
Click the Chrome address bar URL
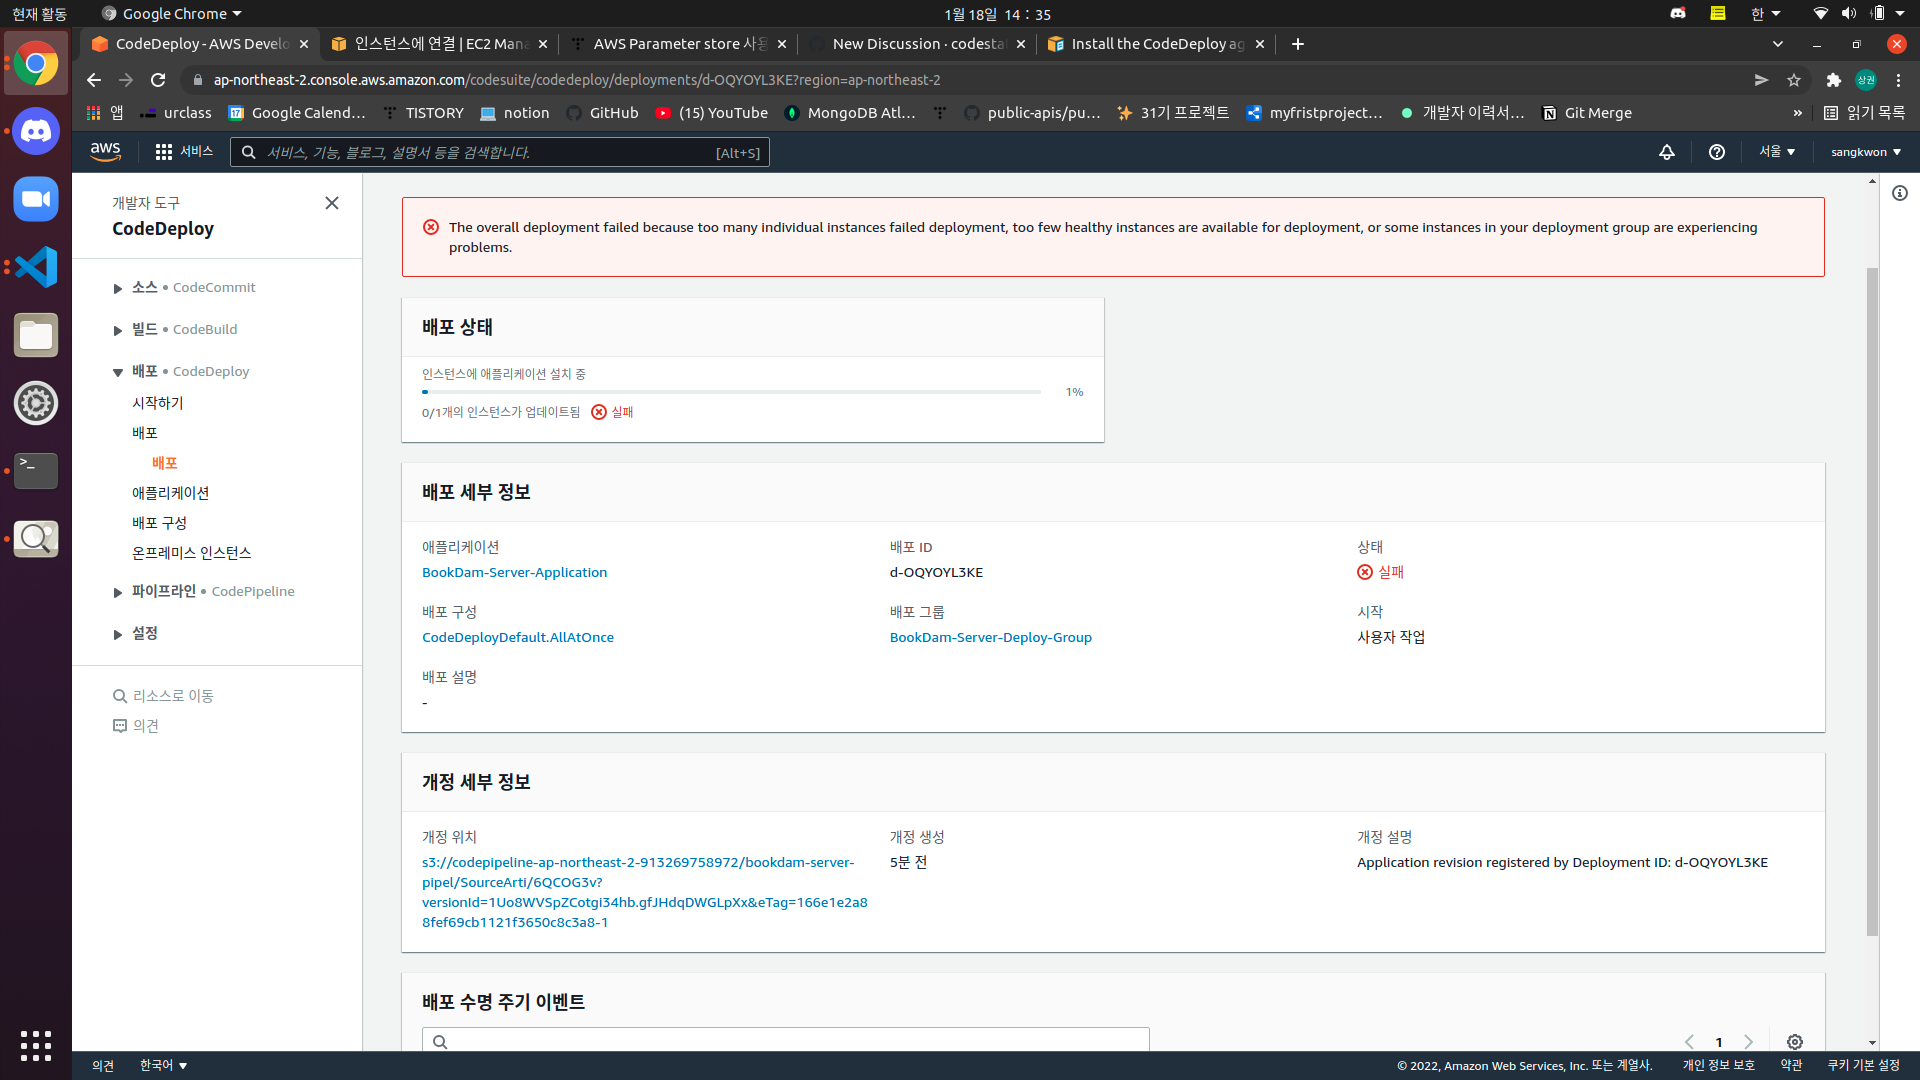coord(577,80)
